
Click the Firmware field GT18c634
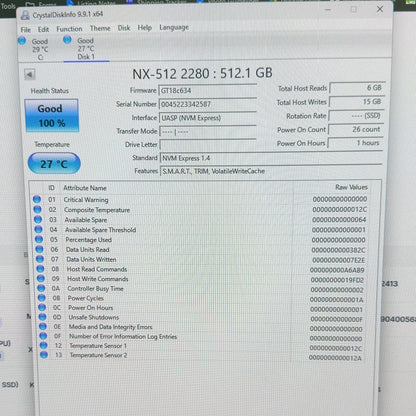pos(207,90)
